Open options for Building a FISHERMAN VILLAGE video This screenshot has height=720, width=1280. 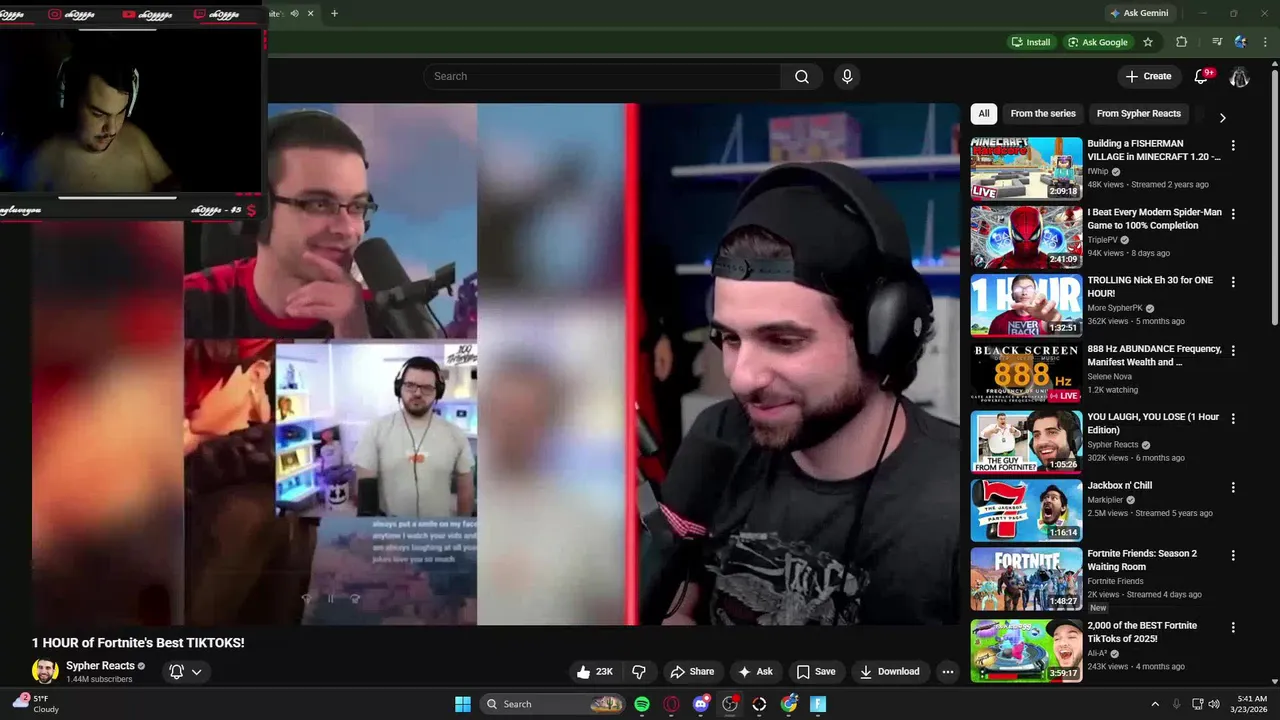click(1233, 146)
